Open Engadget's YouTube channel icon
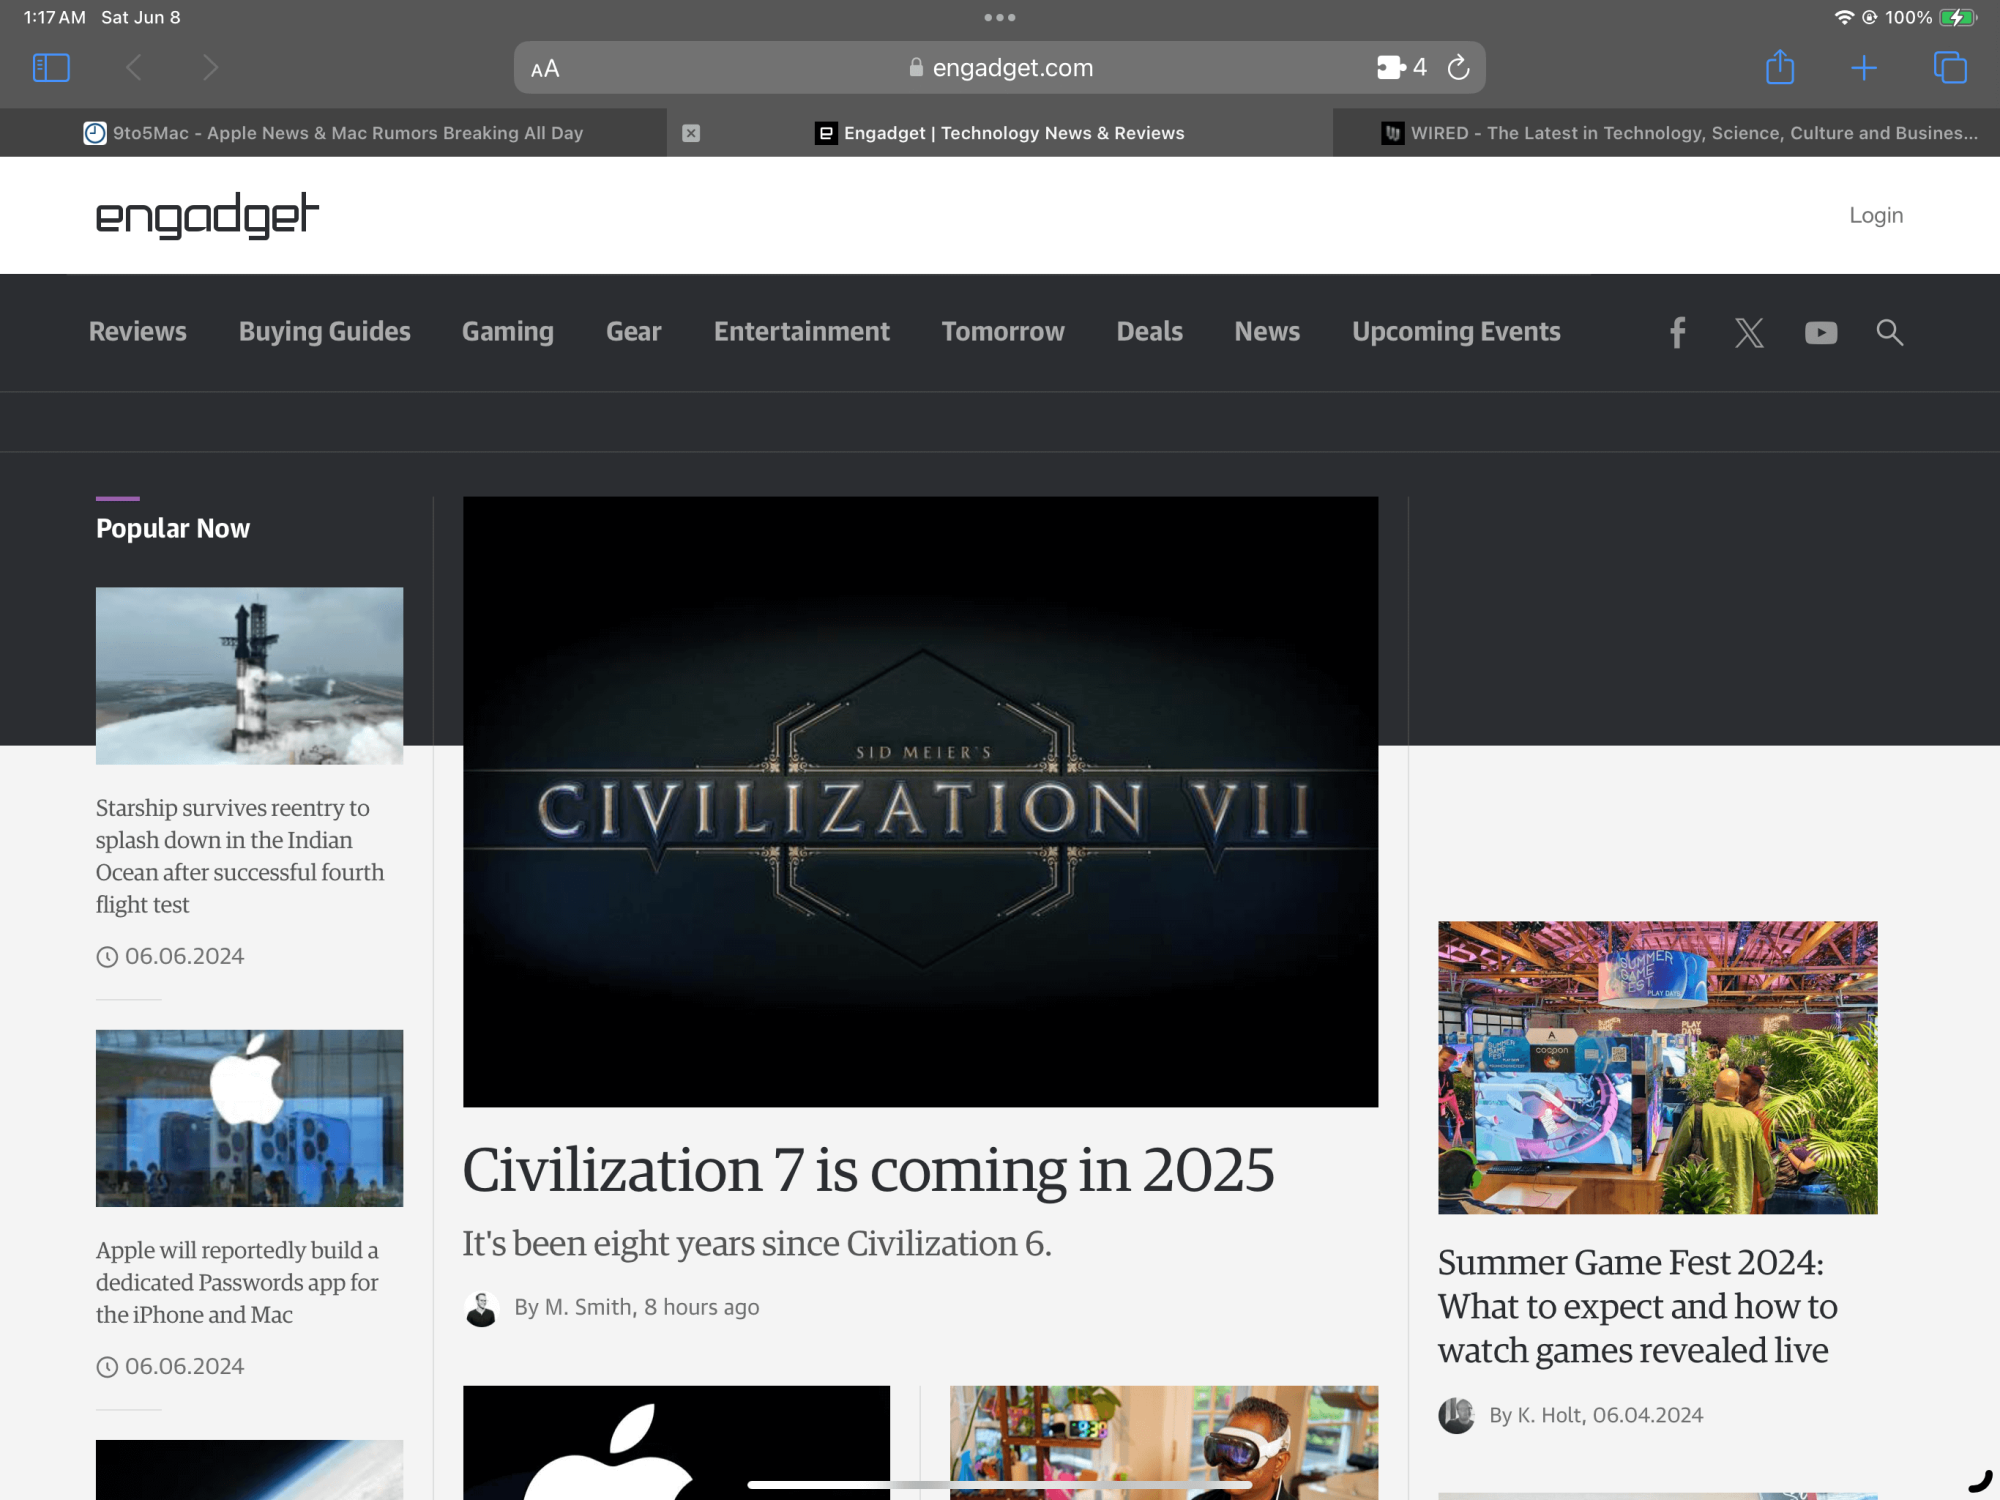Viewport: 2000px width, 1500px height. click(1820, 332)
